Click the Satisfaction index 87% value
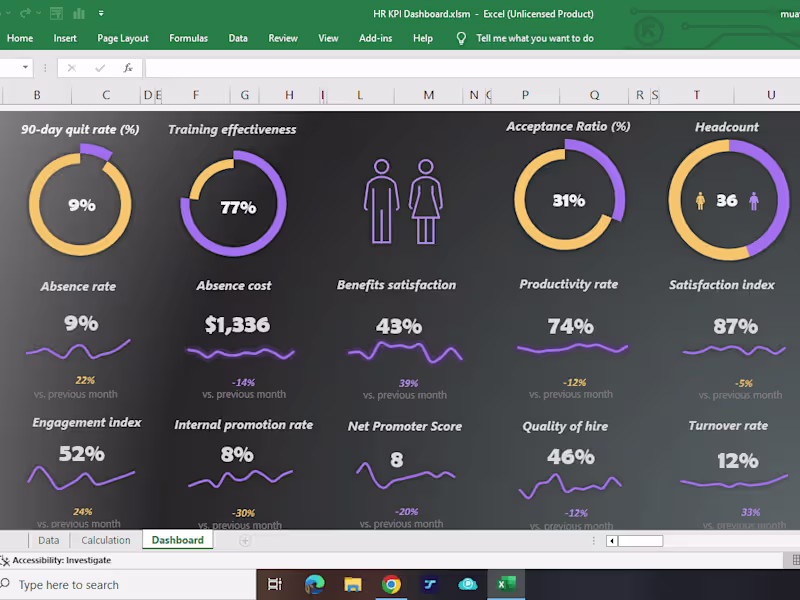The width and height of the screenshot is (800, 600). 735,327
